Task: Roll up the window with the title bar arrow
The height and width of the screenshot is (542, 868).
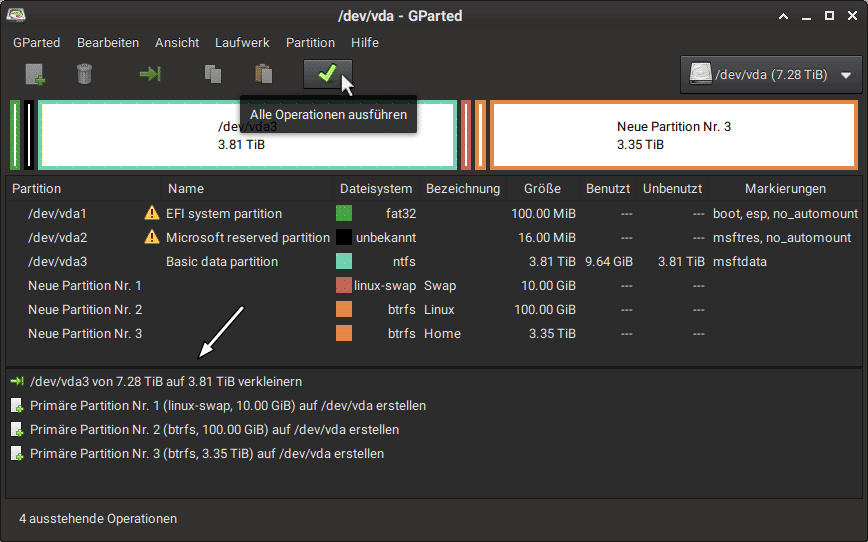Action: click(783, 16)
